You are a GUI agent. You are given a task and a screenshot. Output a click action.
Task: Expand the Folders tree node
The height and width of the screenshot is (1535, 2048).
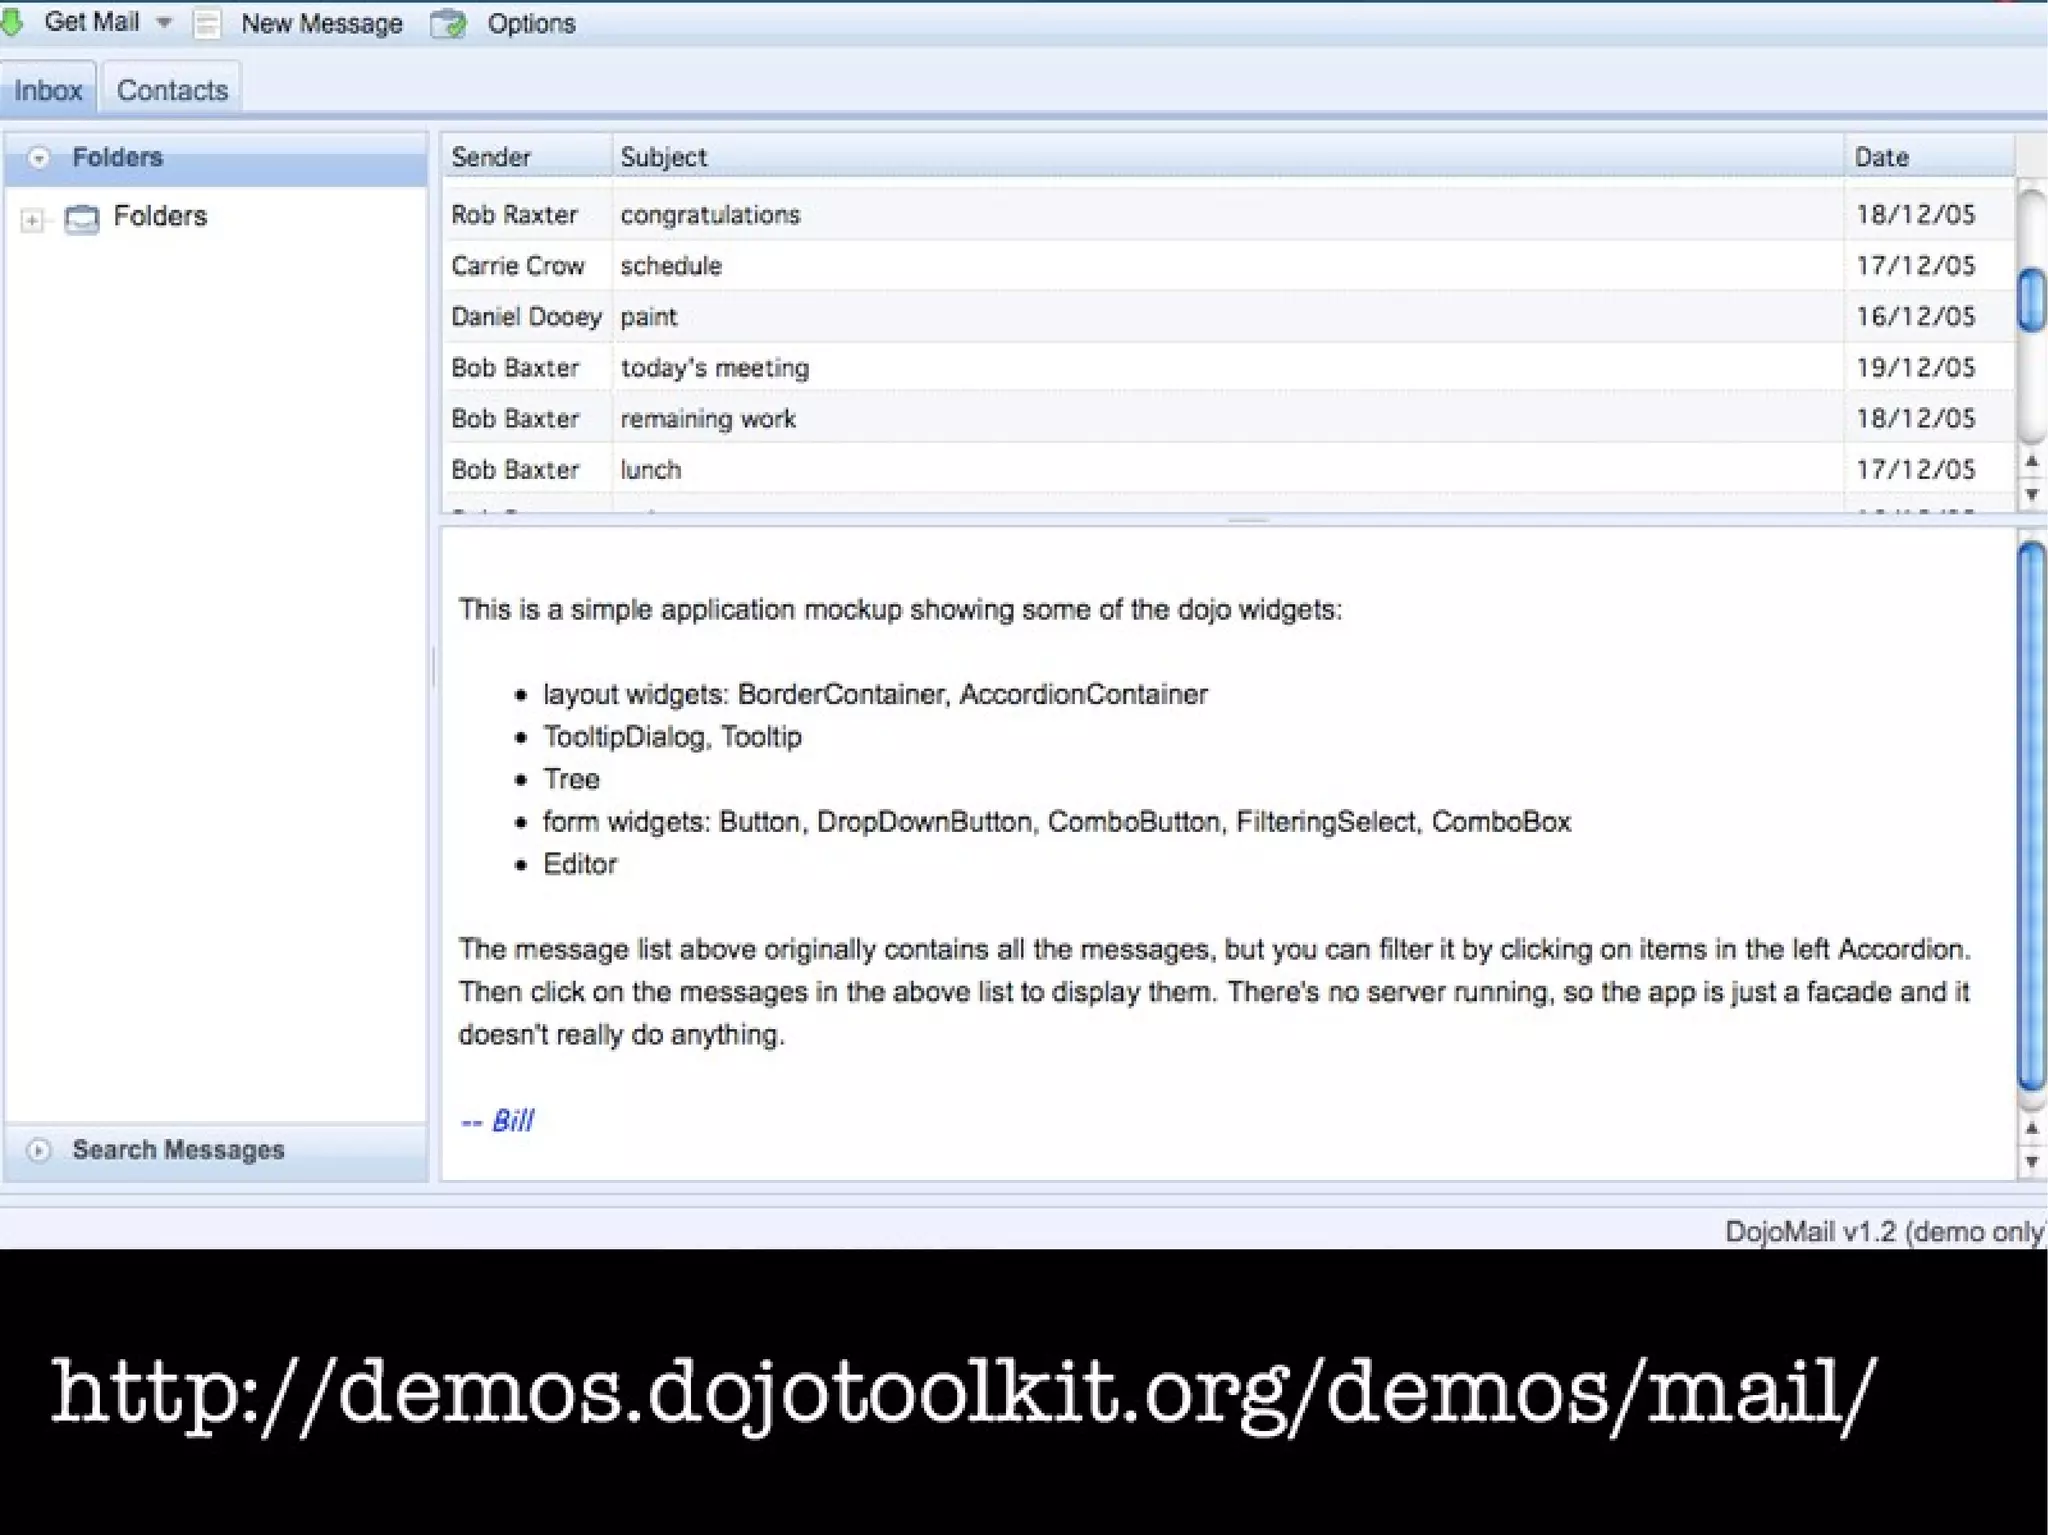click(32, 219)
